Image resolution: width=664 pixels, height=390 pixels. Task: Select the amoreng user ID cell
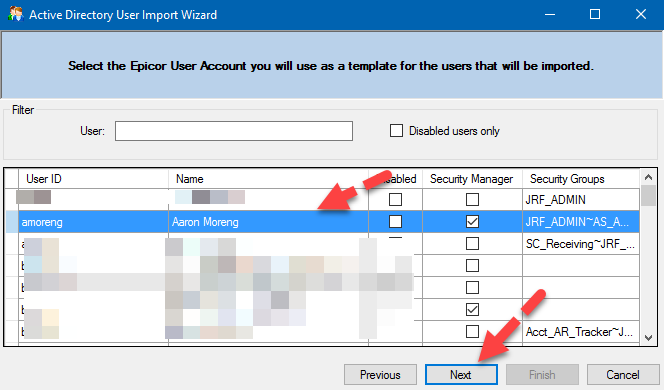(93, 221)
